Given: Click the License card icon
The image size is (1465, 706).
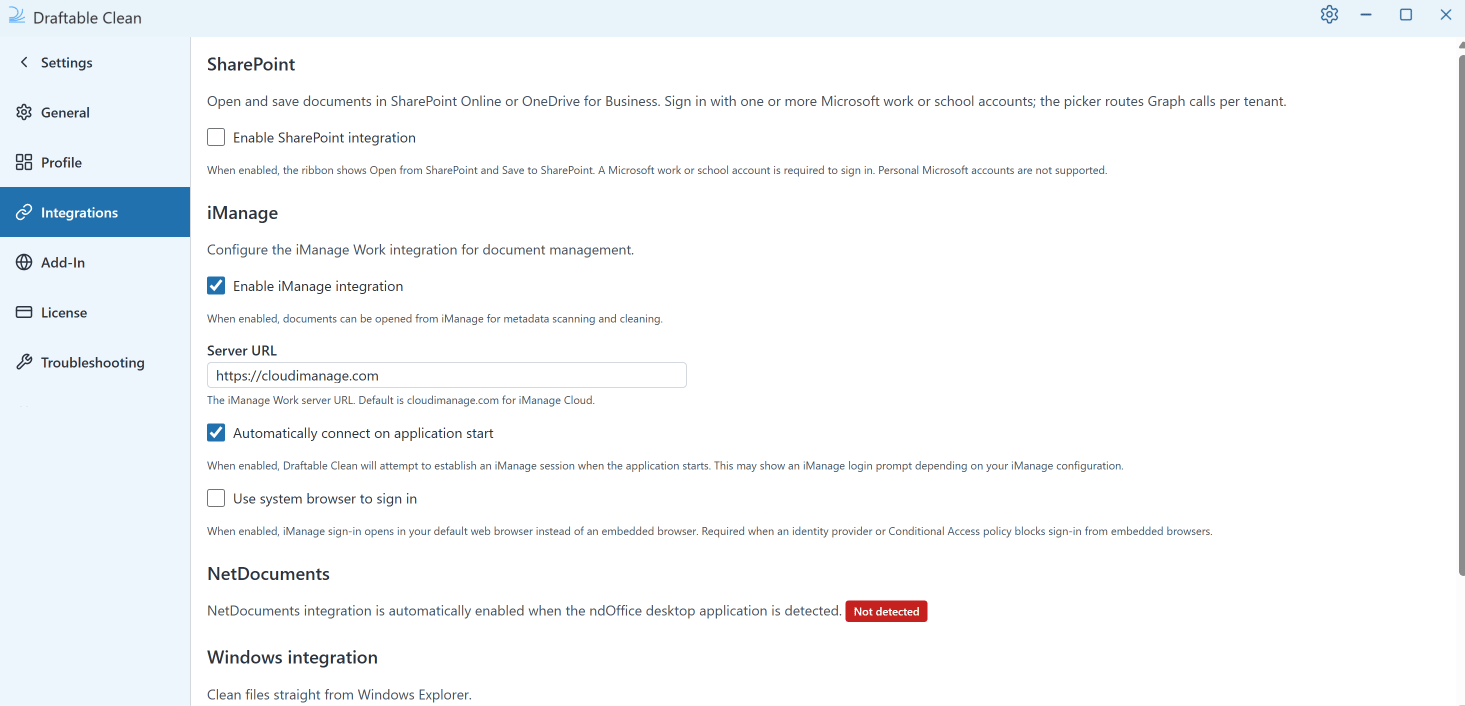Looking at the screenshot, I should tap(24, 312).
